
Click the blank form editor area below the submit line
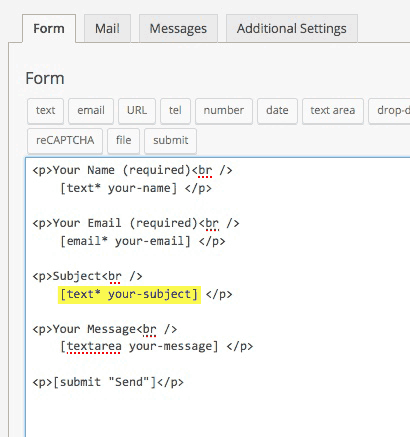click(x=217, y=413)
